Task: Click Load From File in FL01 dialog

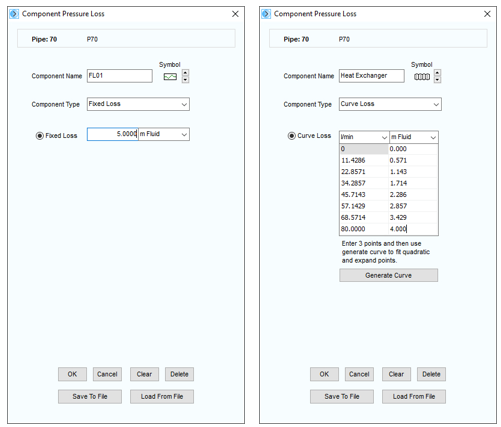Action: (x=162, y=396)
